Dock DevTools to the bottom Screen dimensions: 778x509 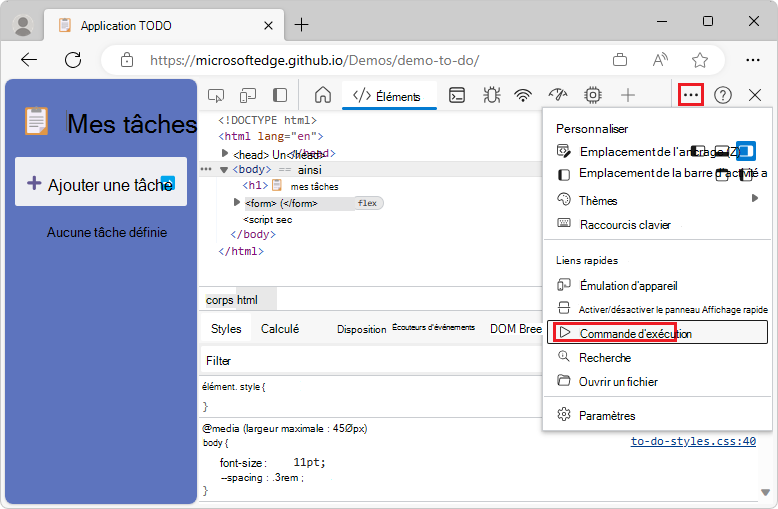point(722,151)
